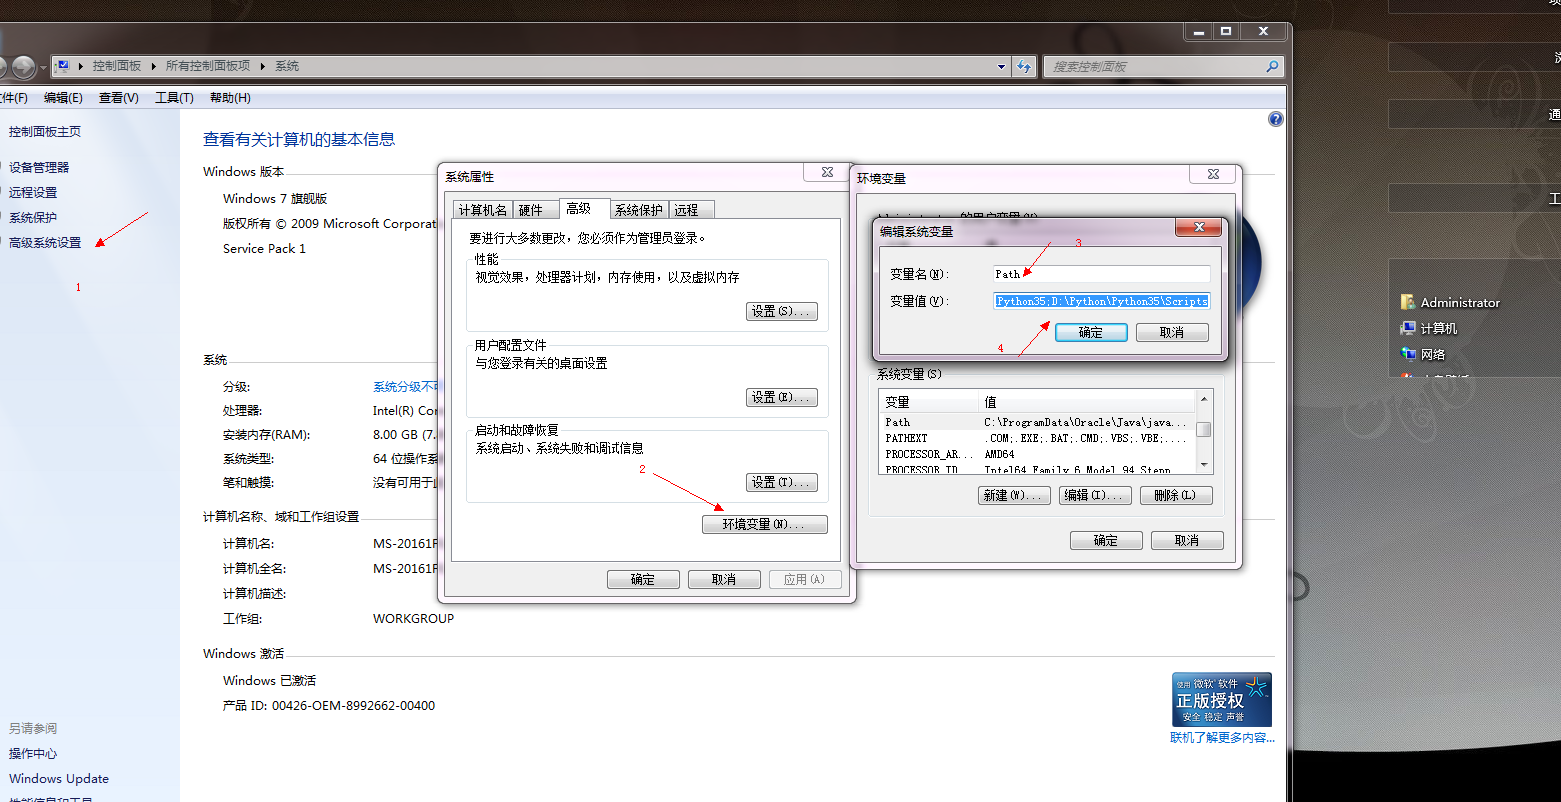Click the 启动和故障恢复 设置(T) button
Screen dimensions: 1561x802
(x=782, y=482)
